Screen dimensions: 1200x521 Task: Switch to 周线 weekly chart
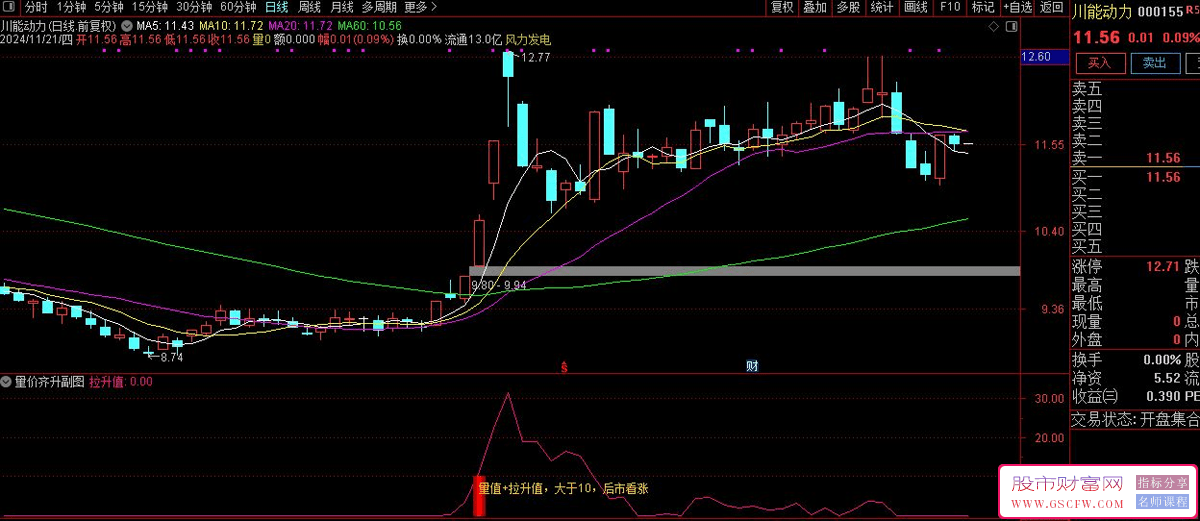point(309,7)
